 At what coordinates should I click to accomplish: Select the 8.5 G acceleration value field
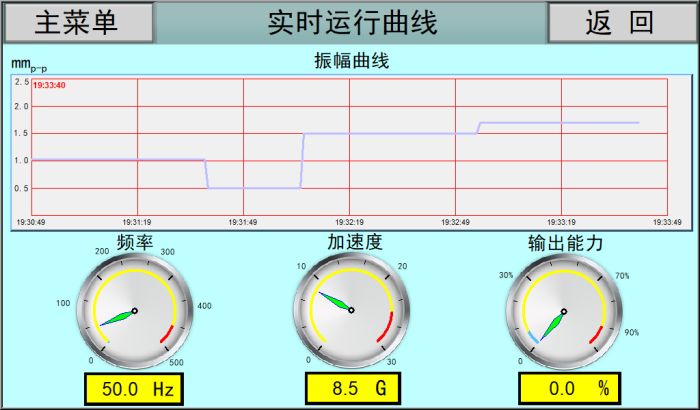[x=351, y=387]
